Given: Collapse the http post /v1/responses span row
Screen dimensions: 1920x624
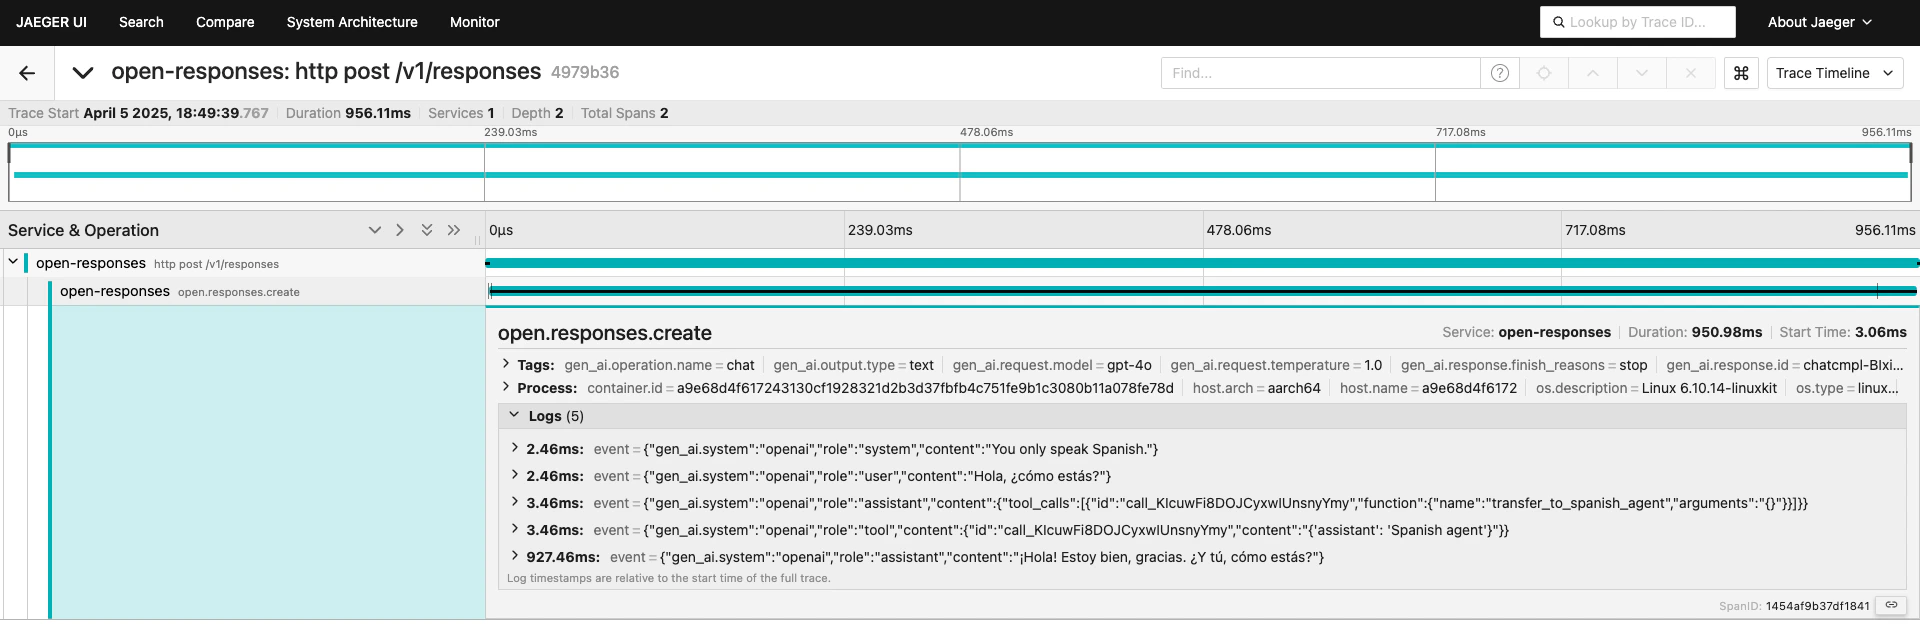Looking at the screenshot, I should coord(12,262).
